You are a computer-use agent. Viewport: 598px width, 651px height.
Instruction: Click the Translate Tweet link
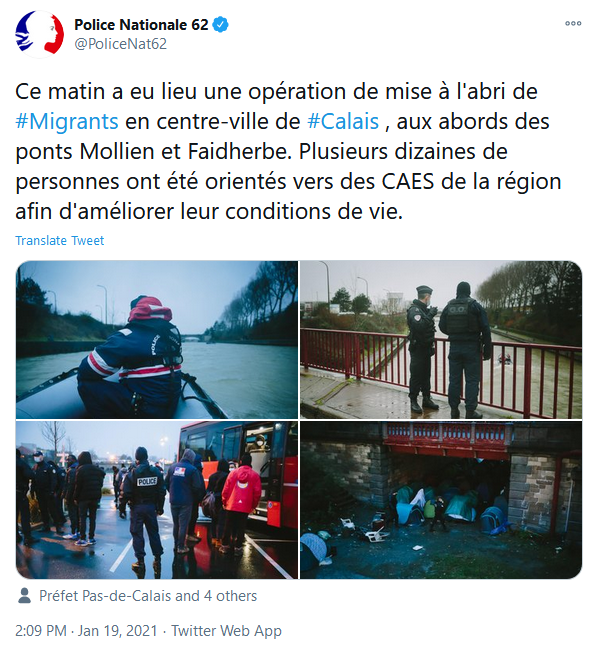point(59,240)
